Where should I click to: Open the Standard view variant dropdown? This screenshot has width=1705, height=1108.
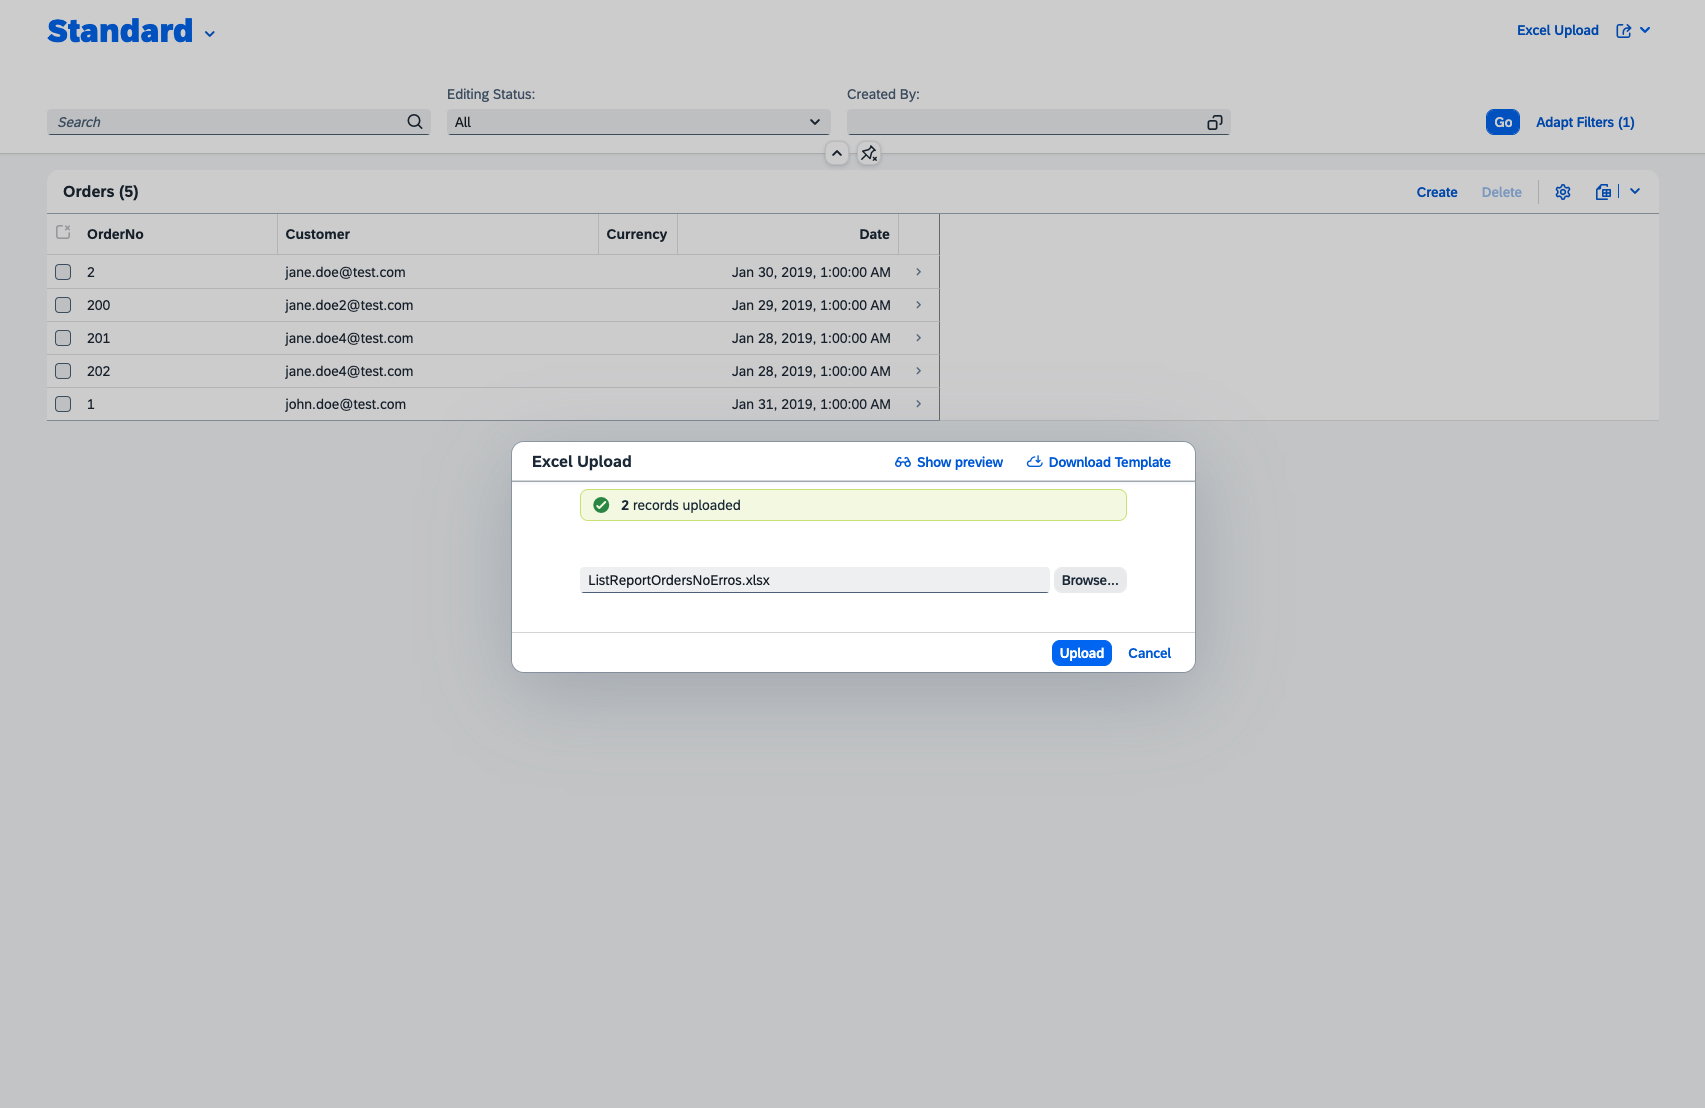click(x=210, y=33)
